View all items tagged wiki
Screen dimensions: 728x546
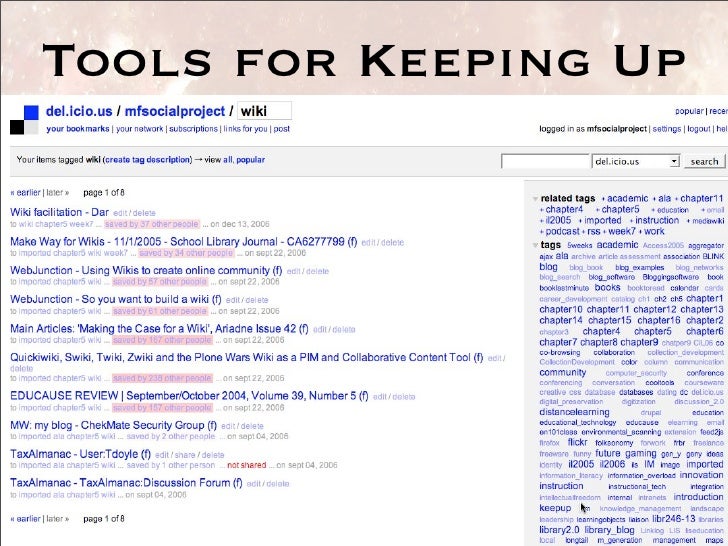pos(228,160)
